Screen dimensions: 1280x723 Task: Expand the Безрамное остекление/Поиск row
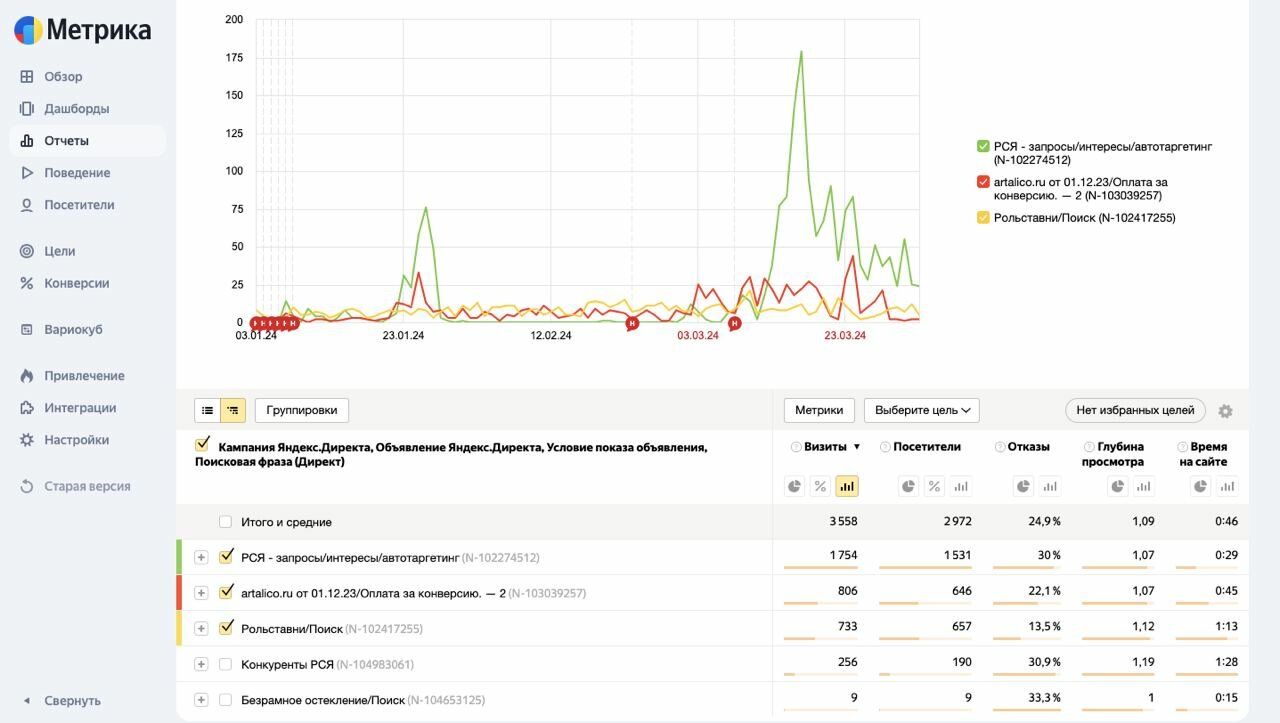click(x=201, y=700)
